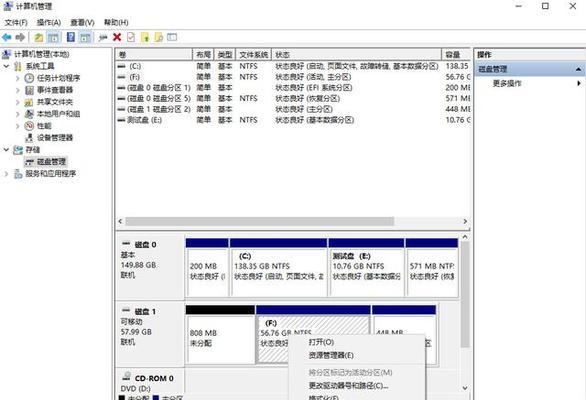Select 设备管理器 in the tree
The image size is (586, 400).
[x=55, y=138]
